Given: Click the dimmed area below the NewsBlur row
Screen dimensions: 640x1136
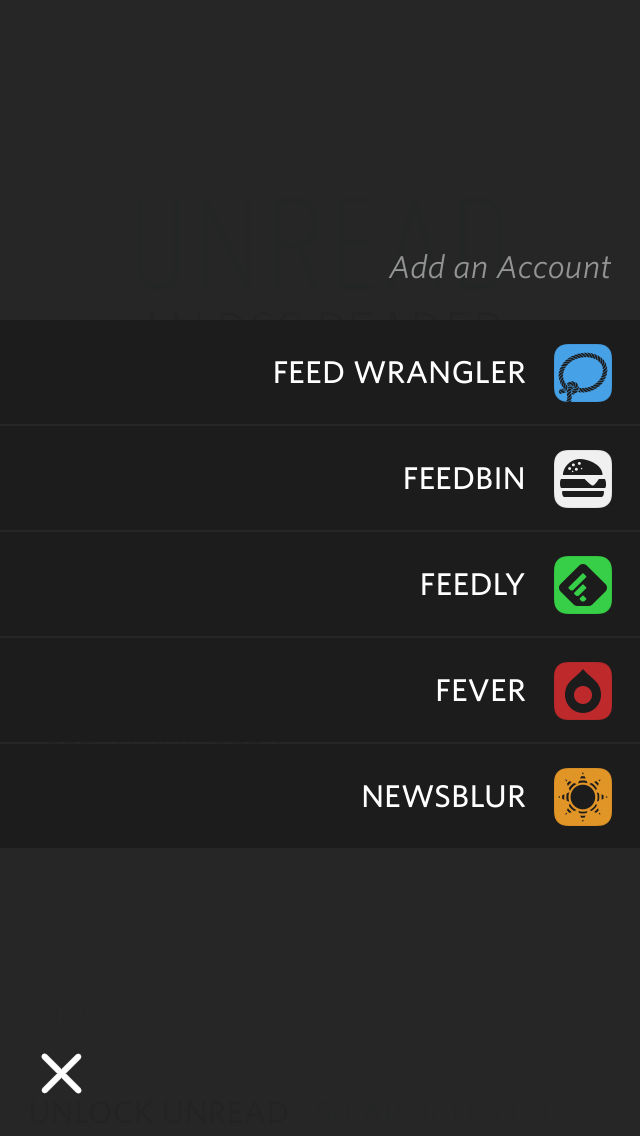Looking at the screenshot, I should tap(320, 940).
